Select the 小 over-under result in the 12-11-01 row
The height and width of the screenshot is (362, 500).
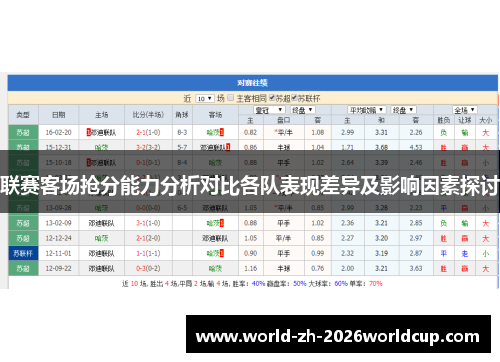click(x=486, y=254)
